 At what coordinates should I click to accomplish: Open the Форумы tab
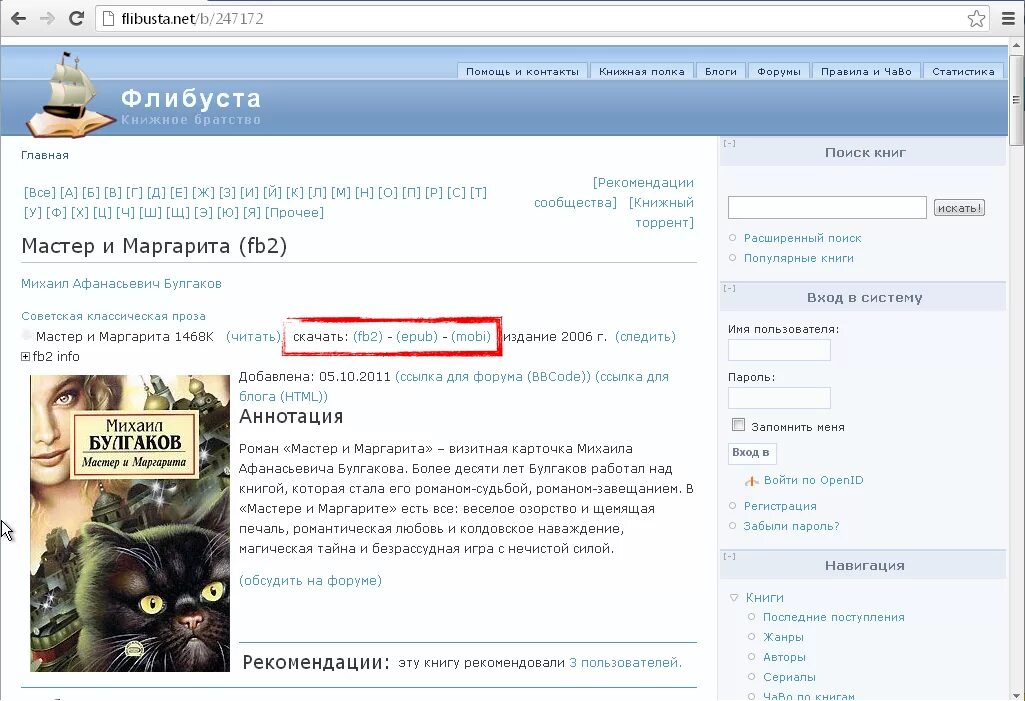click(779, 71)
